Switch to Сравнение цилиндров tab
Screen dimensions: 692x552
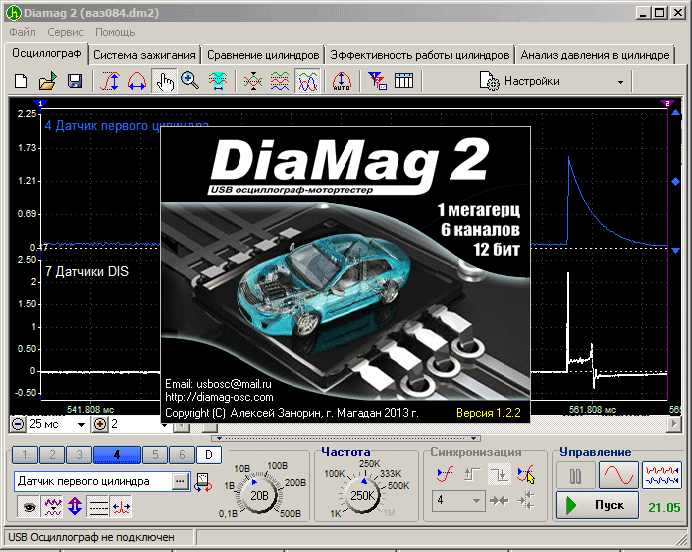click(263, 55)
